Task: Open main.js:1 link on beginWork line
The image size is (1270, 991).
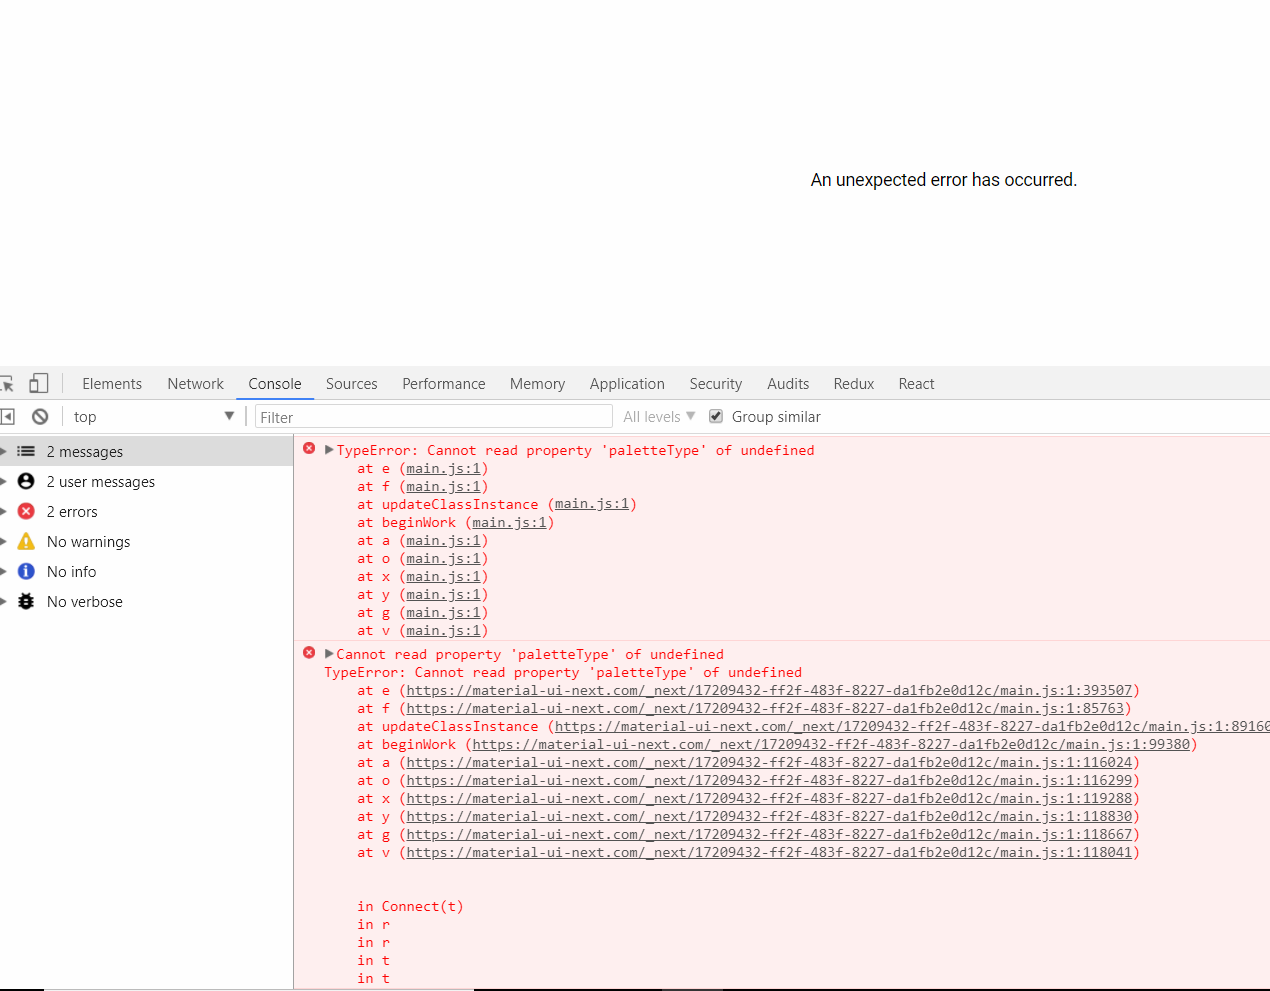Action: click(510, 522)
